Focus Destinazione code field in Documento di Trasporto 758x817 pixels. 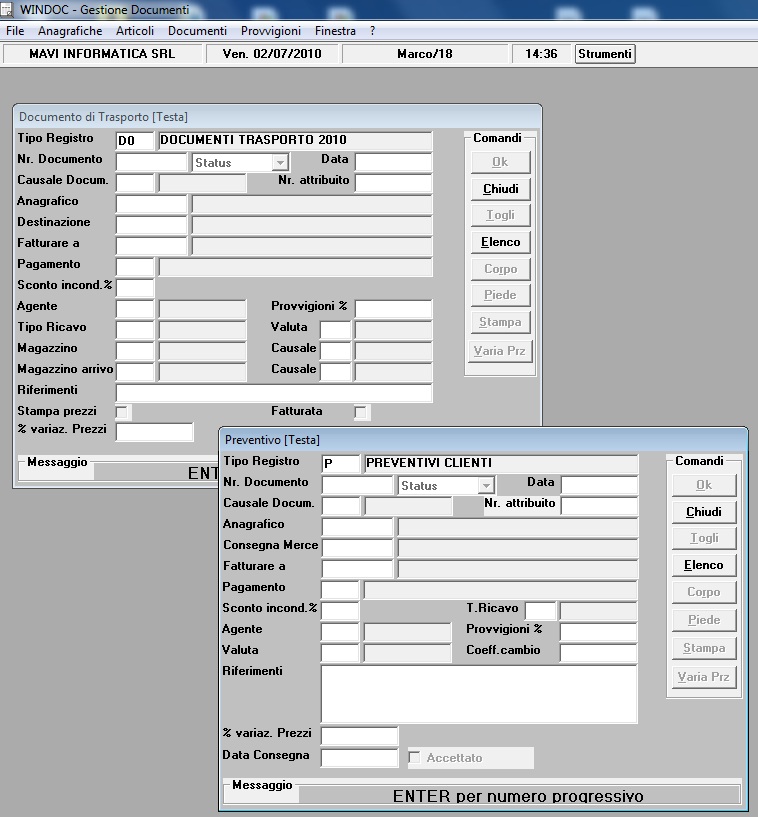coord(151,225)
